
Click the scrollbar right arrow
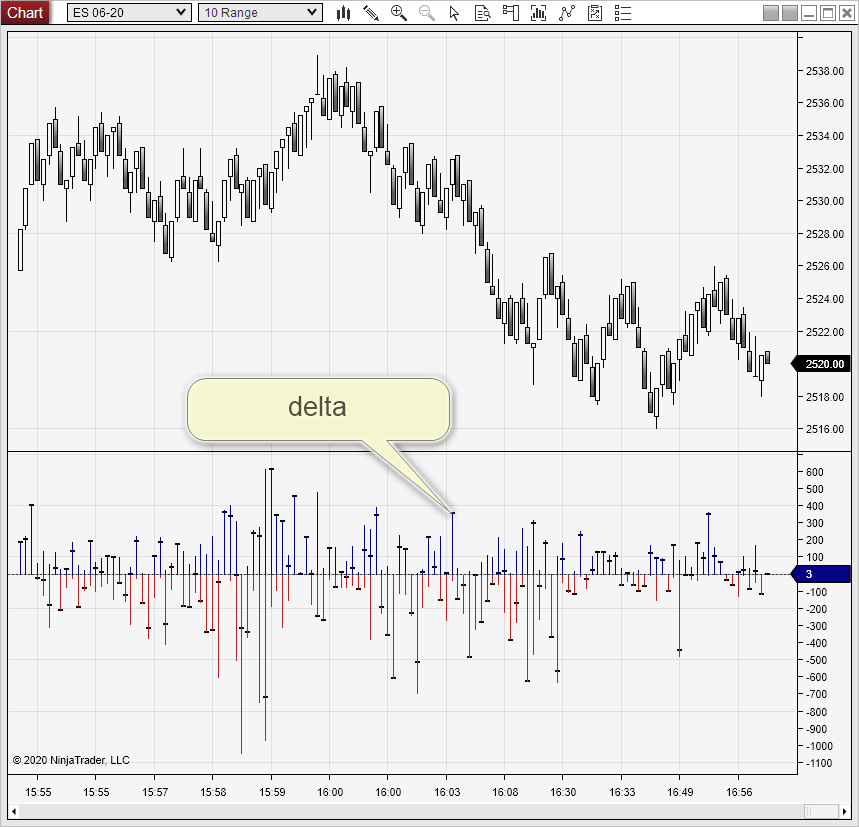[x=845, y=811]
